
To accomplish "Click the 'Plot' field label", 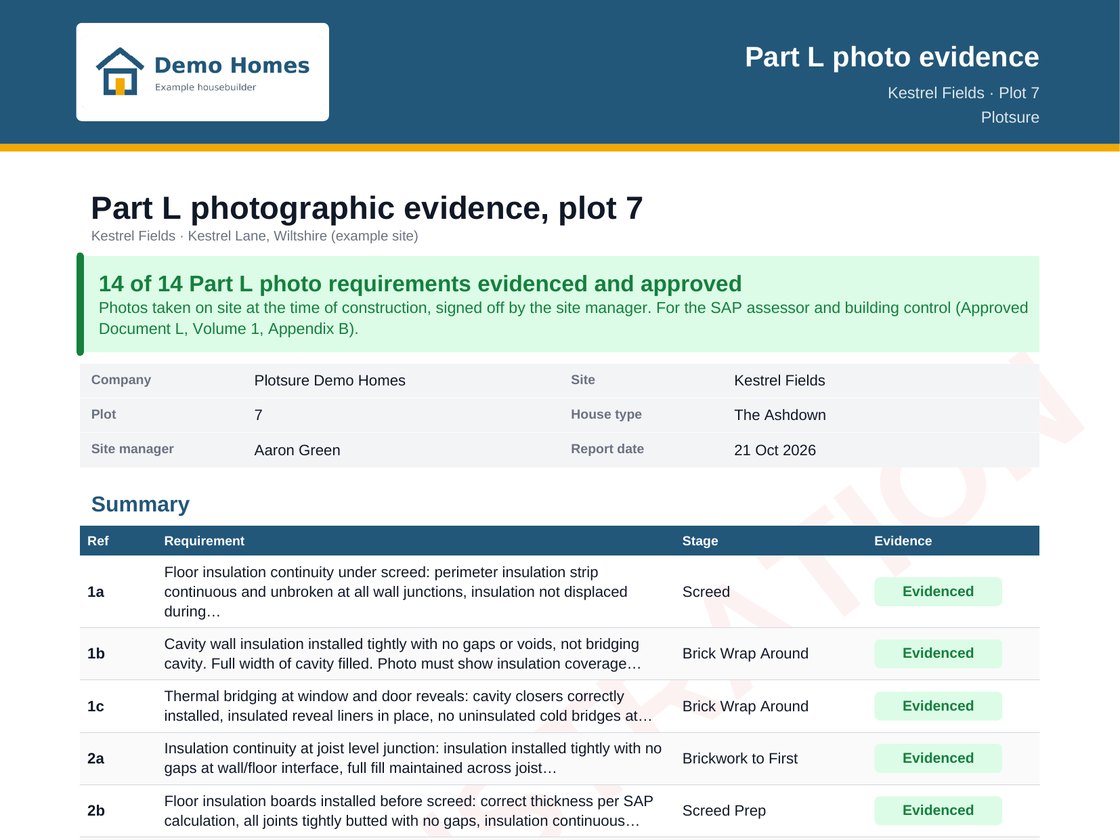I will 104,414.
